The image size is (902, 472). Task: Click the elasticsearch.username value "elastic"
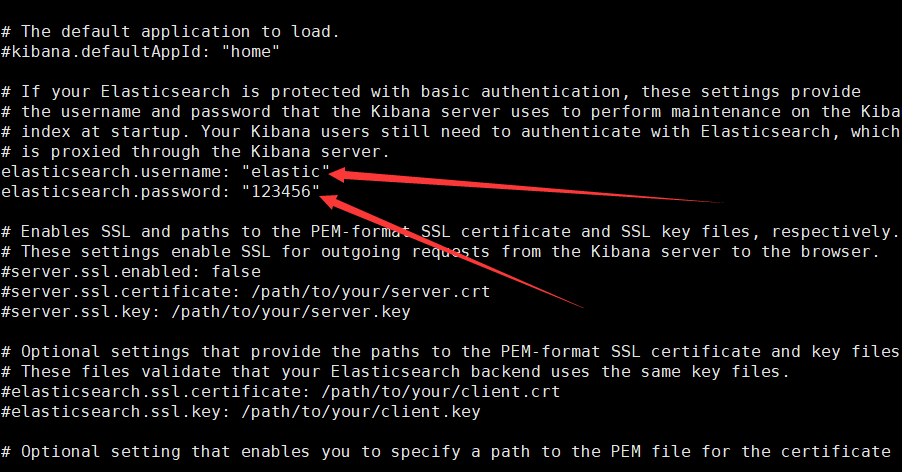pos(286,171)
